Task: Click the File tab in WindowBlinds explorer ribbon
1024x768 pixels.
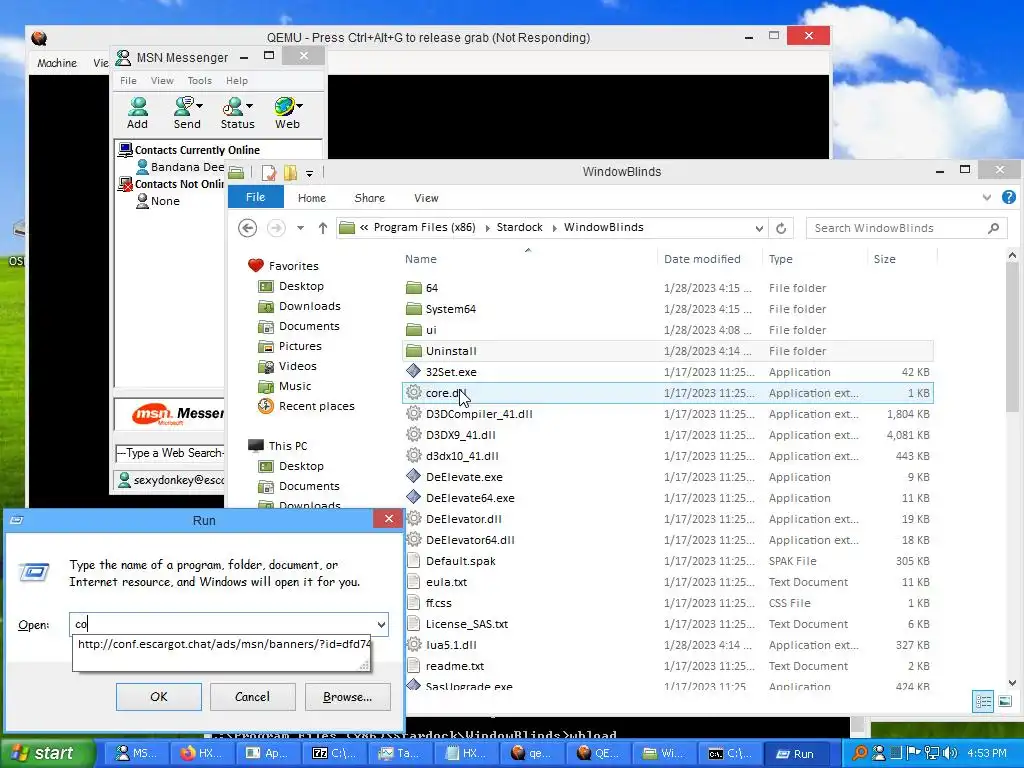Action: 255,197
